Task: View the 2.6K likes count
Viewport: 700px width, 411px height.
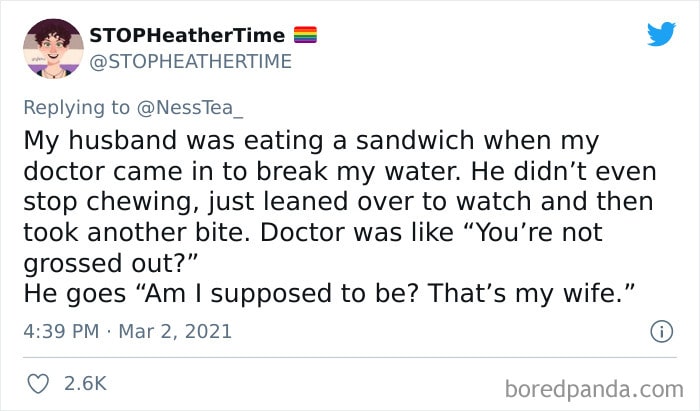Action: (x=85, y=384)
